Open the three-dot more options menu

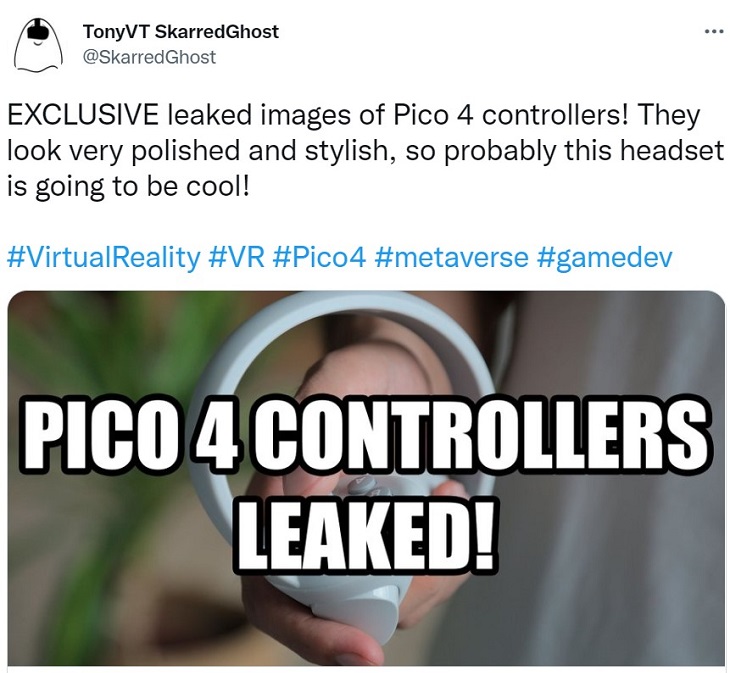point(715,32)
